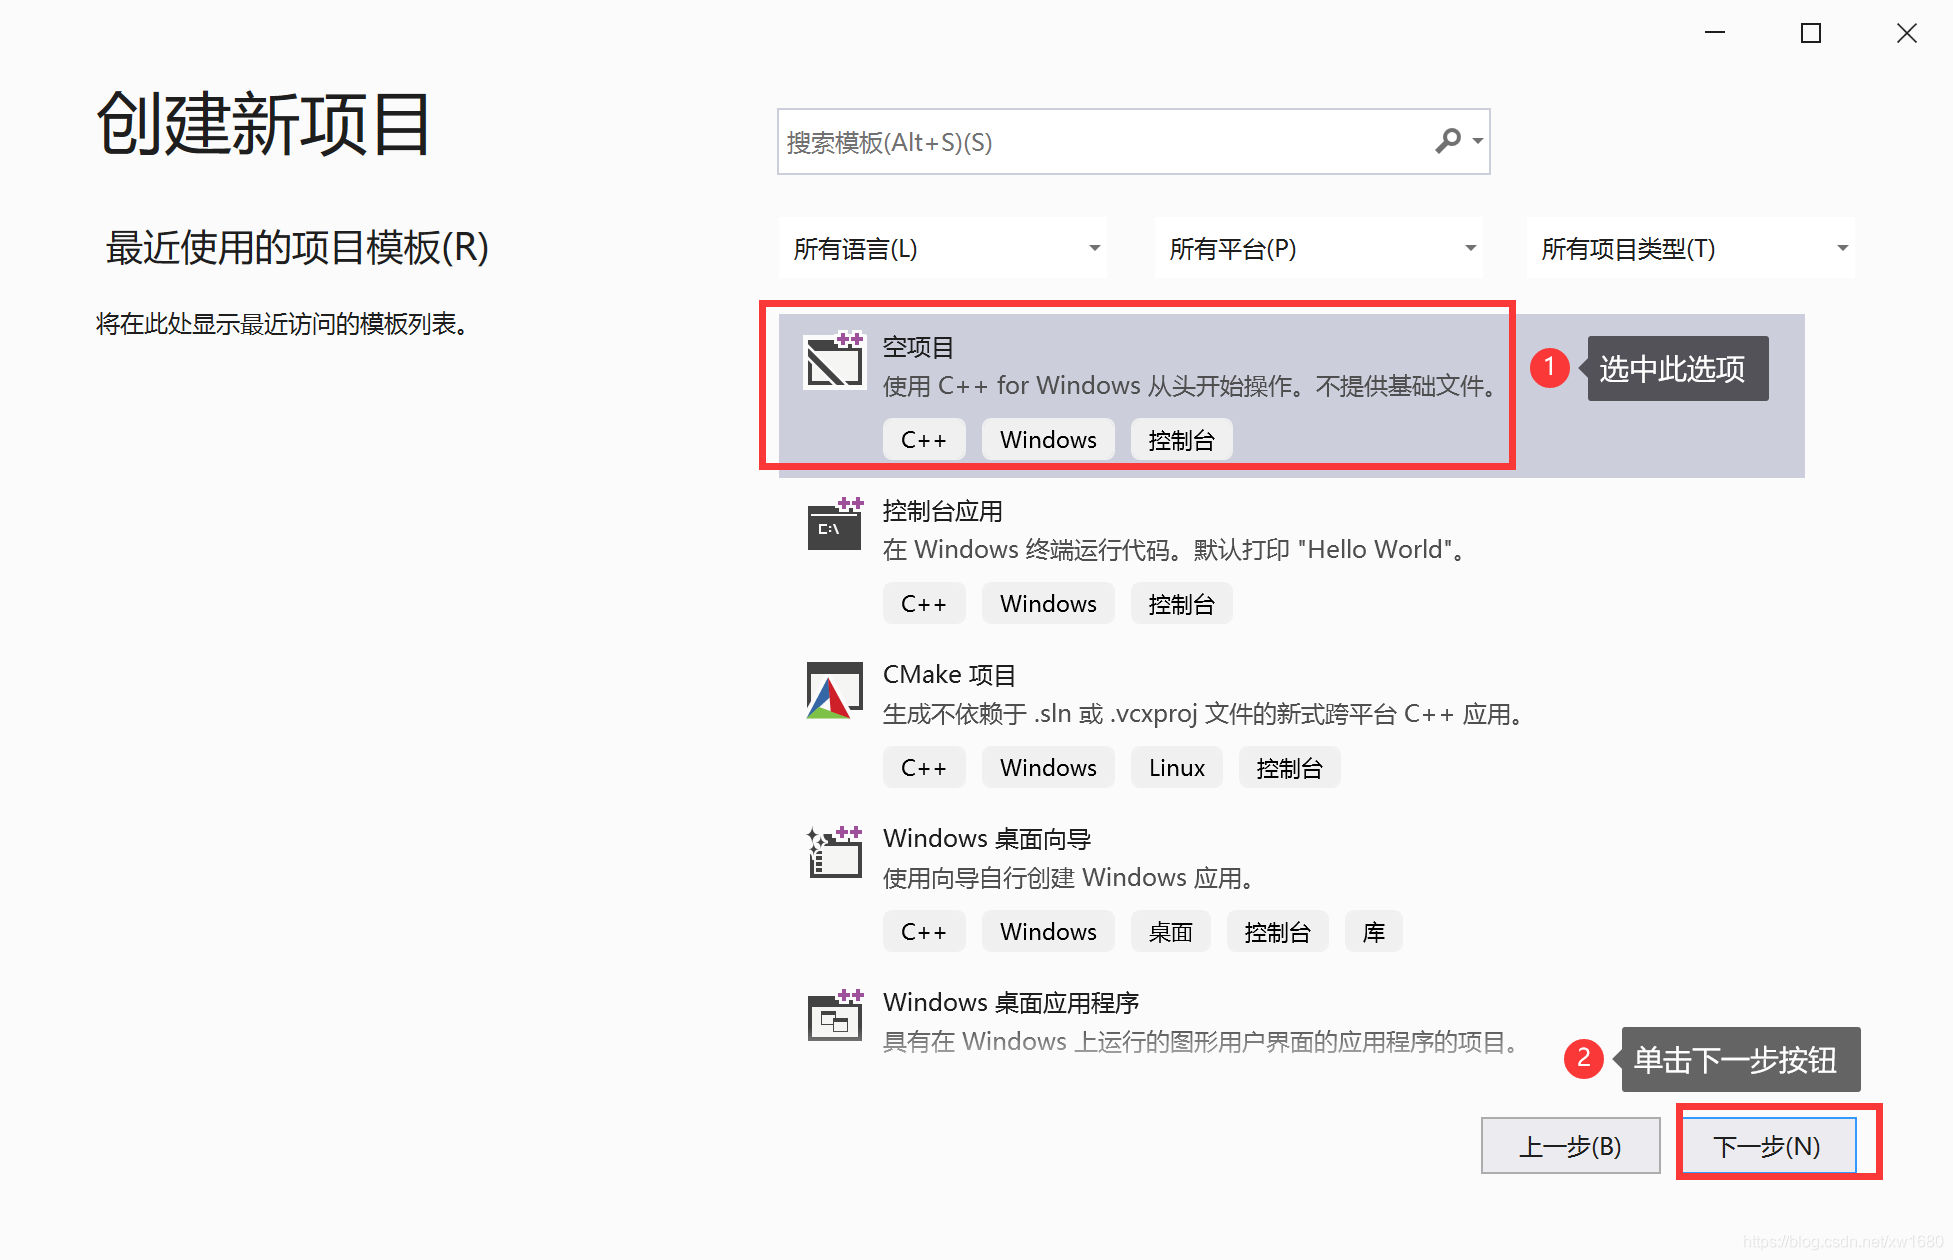Click the CMake 项目 template icon
Screen dimensions: 1953x1260
(835, 690)
